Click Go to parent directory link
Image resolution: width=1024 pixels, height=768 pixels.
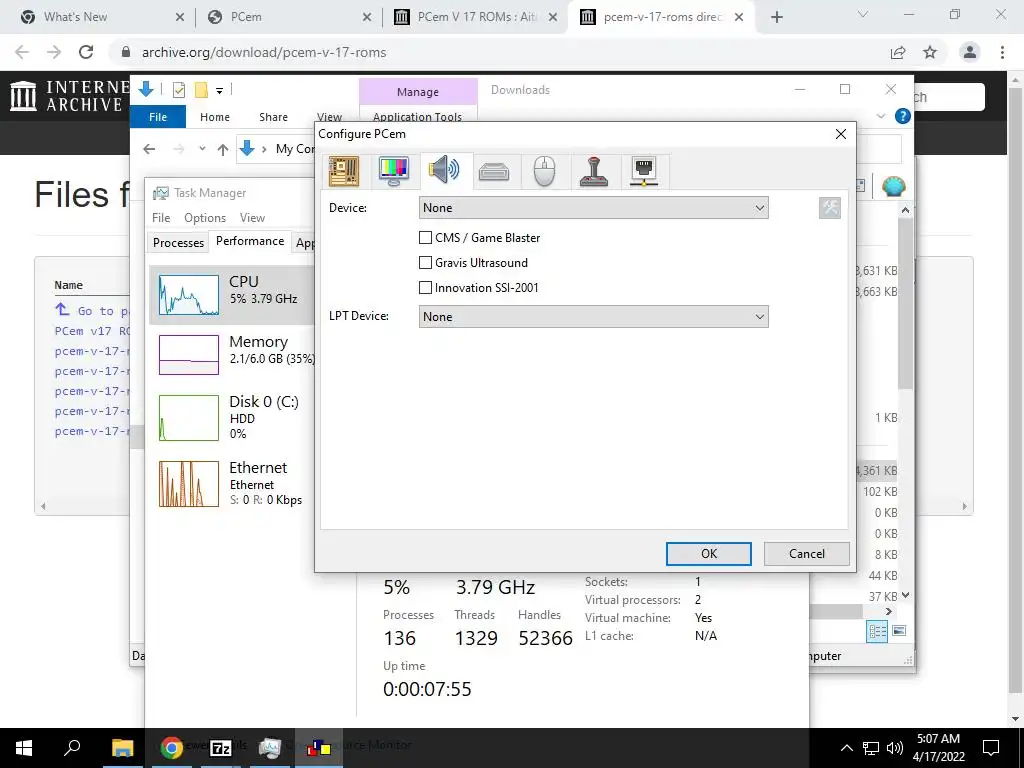[x=92, y=310]
